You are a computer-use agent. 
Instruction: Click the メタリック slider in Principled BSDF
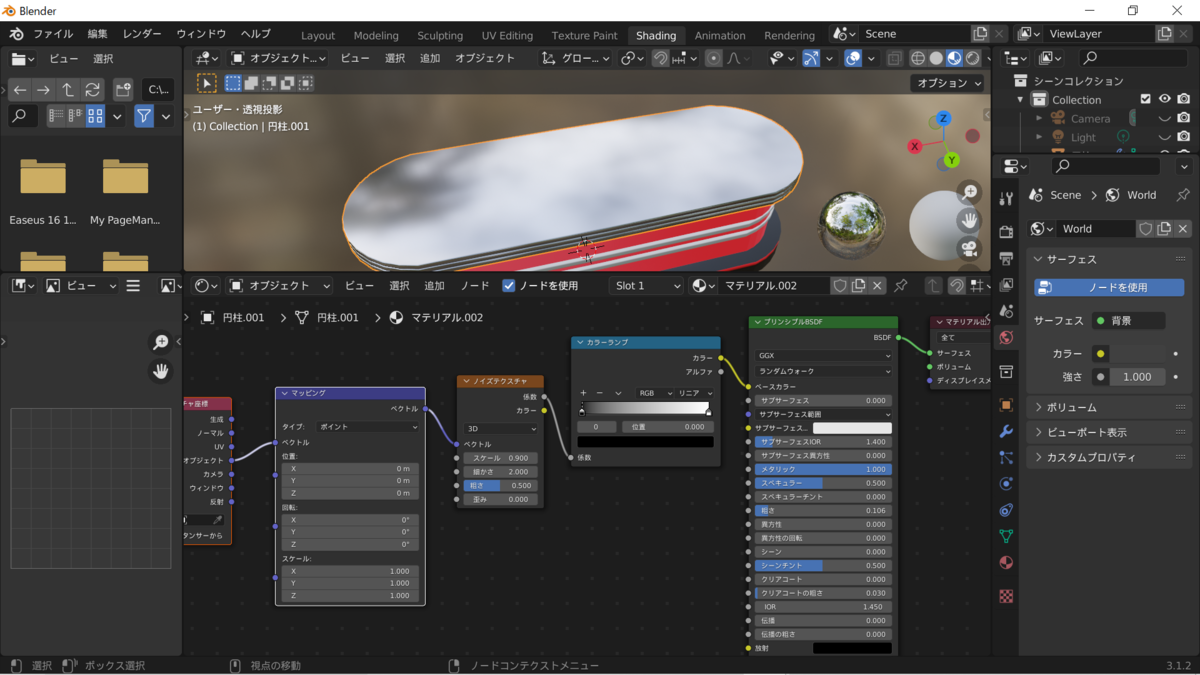(821, 469)
